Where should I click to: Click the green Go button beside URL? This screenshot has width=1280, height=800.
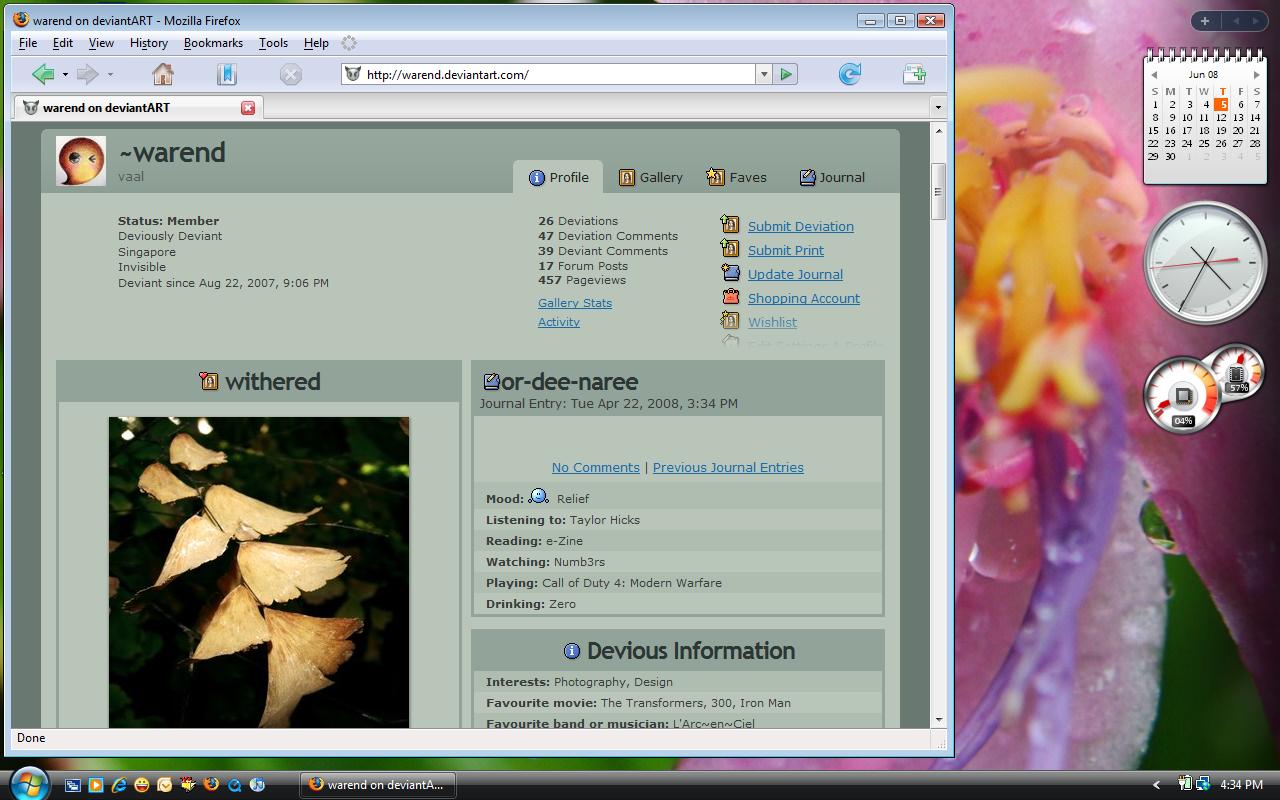[786, 74]
